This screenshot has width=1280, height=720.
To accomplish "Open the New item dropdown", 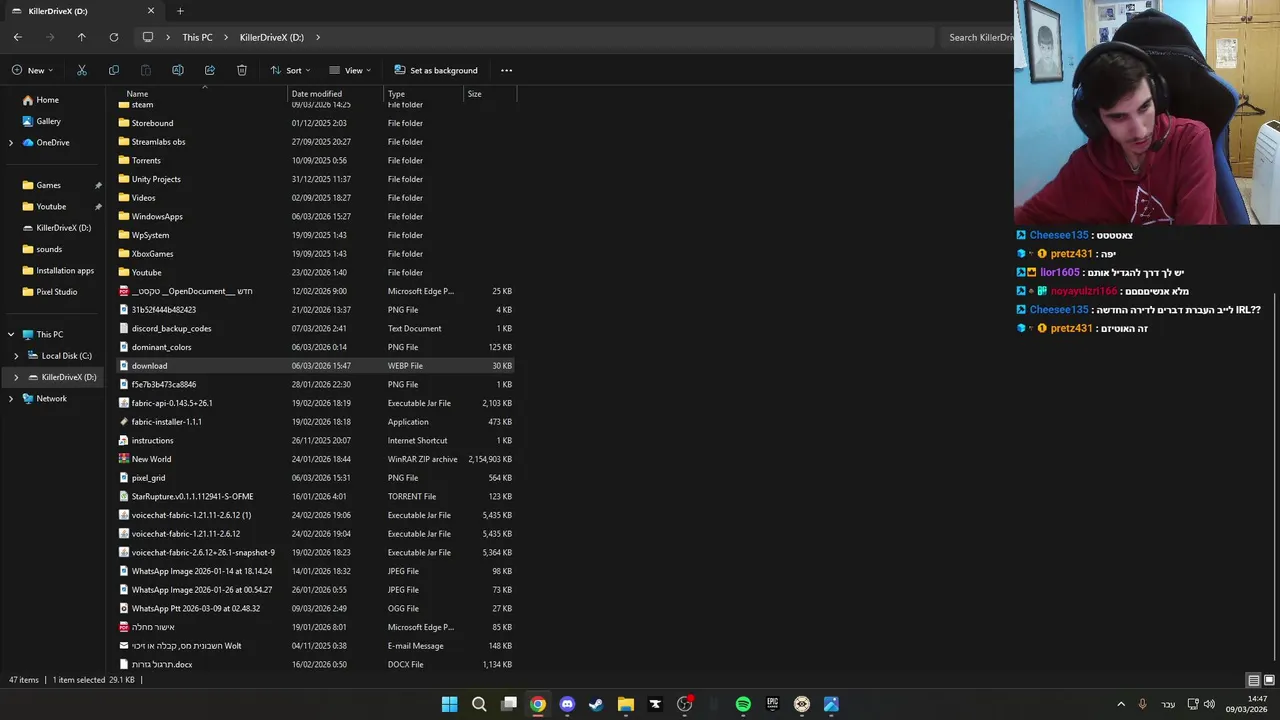I will [x=33, y=70].
